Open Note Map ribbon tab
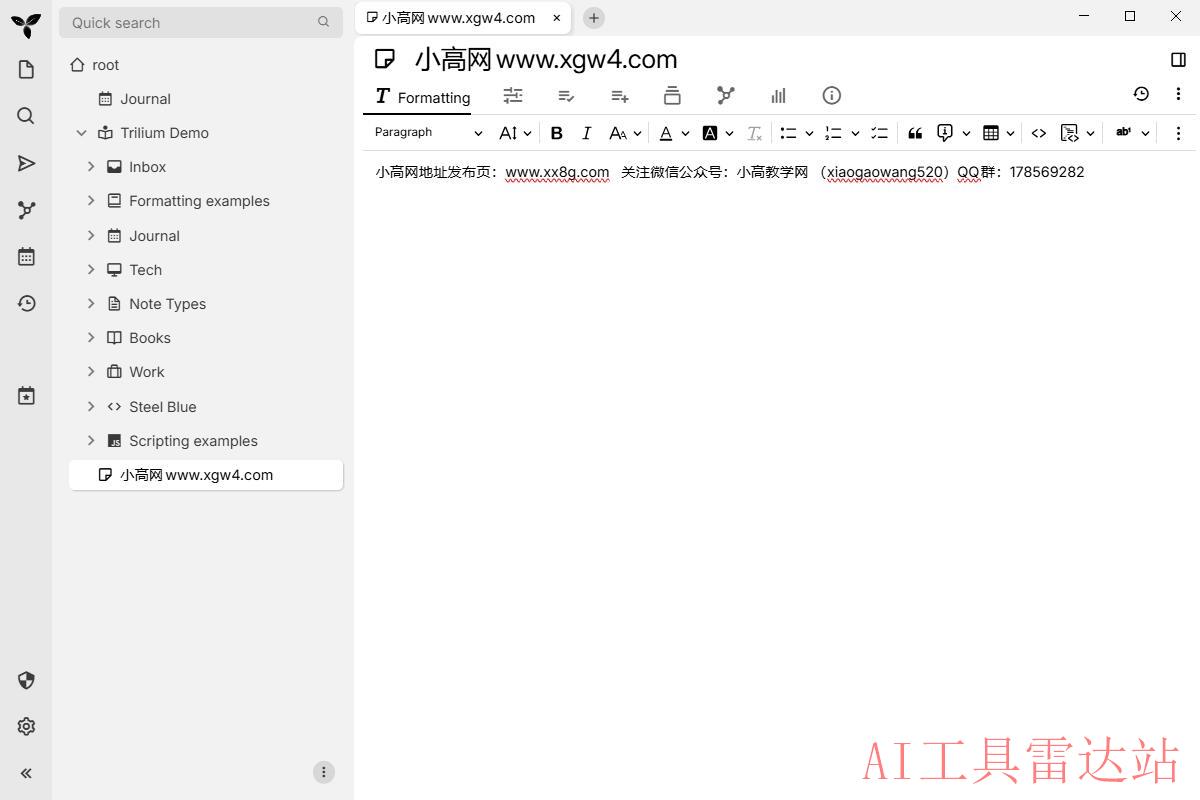This screenshot has height=800, width=1200. [726, 95]
